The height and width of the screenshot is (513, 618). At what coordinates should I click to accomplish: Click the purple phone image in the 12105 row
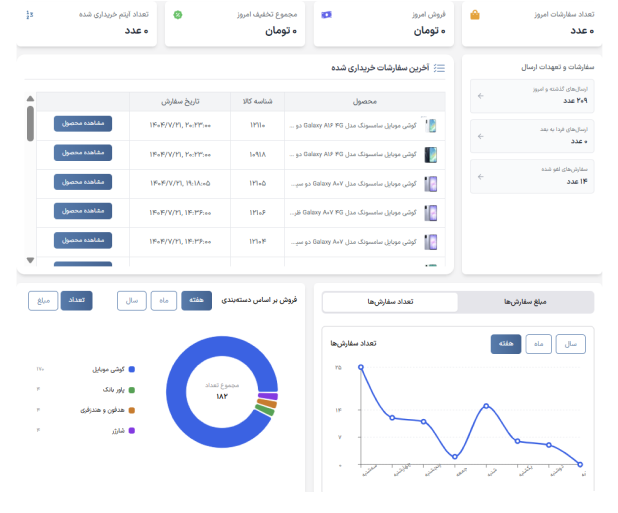pos(431,184)
